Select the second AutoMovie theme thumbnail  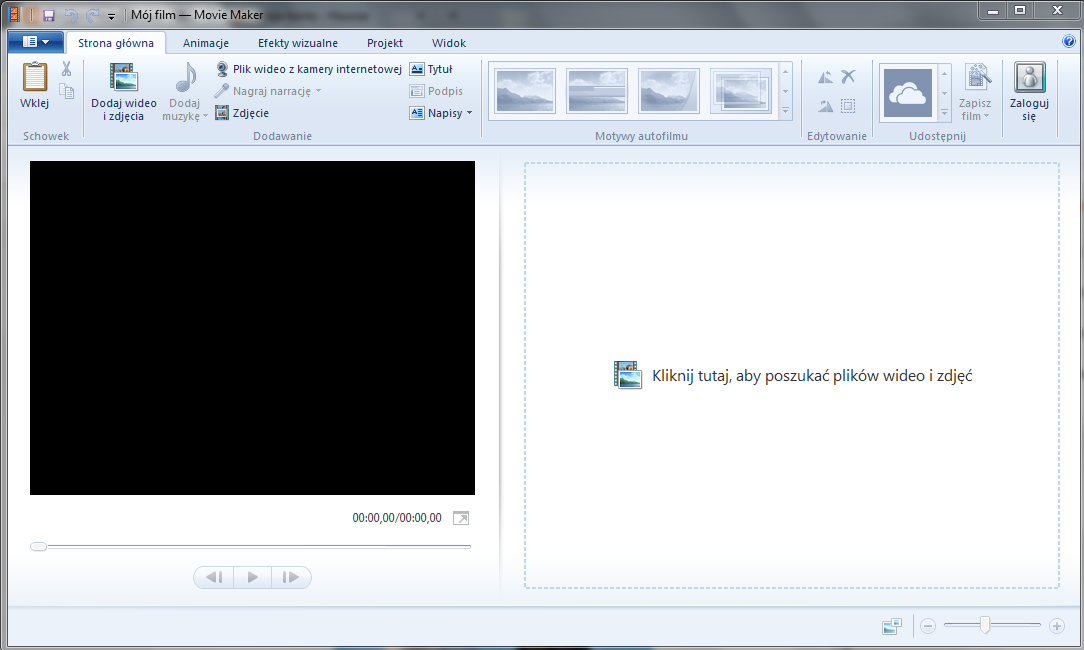[x=597, y=91]
